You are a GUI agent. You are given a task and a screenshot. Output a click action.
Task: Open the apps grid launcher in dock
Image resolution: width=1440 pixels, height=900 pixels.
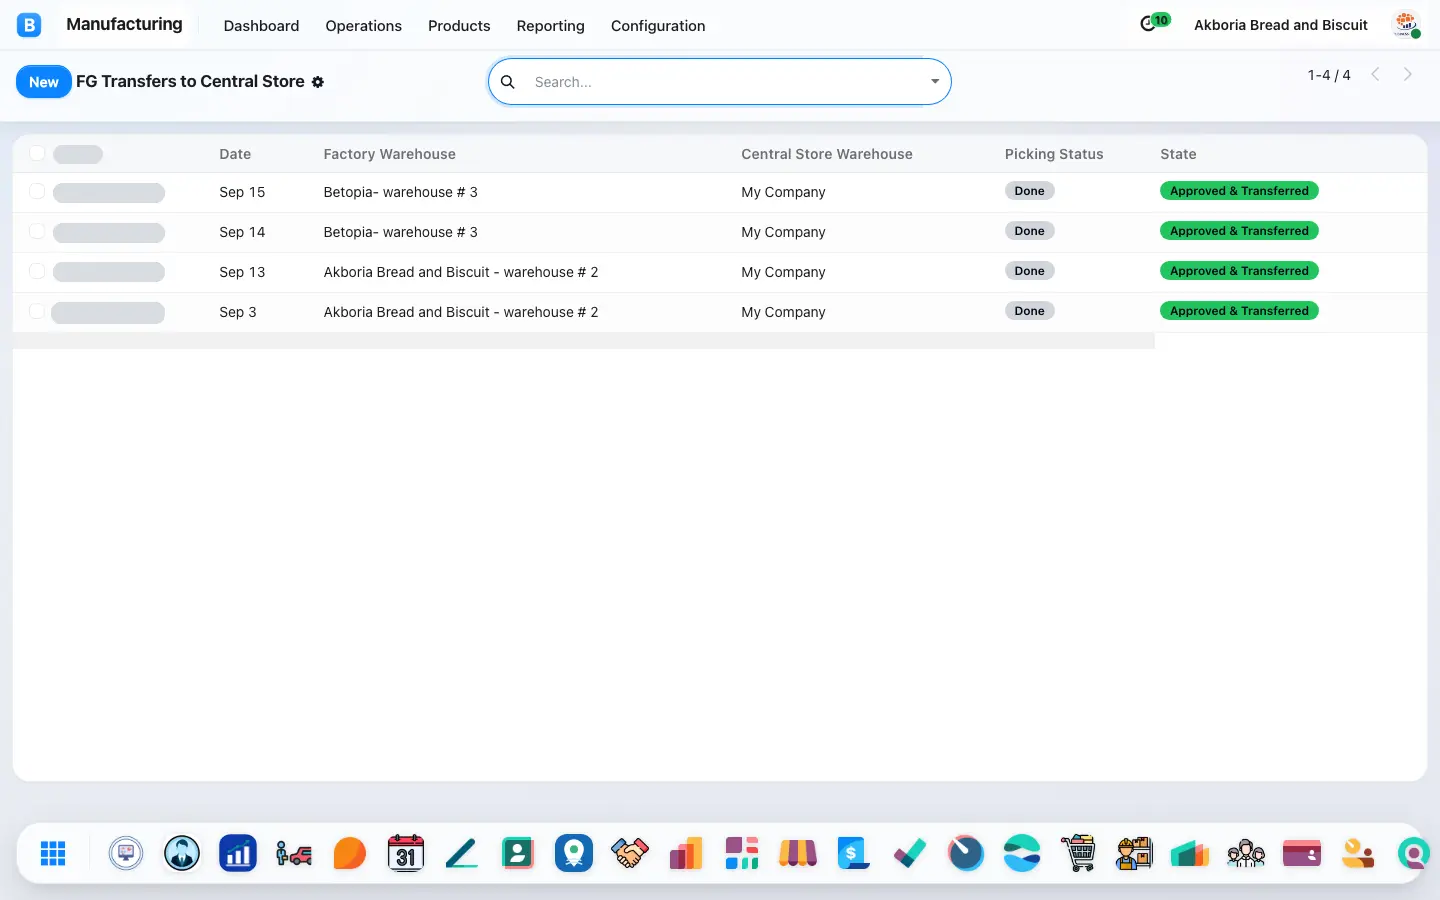[x=53, y=853]
